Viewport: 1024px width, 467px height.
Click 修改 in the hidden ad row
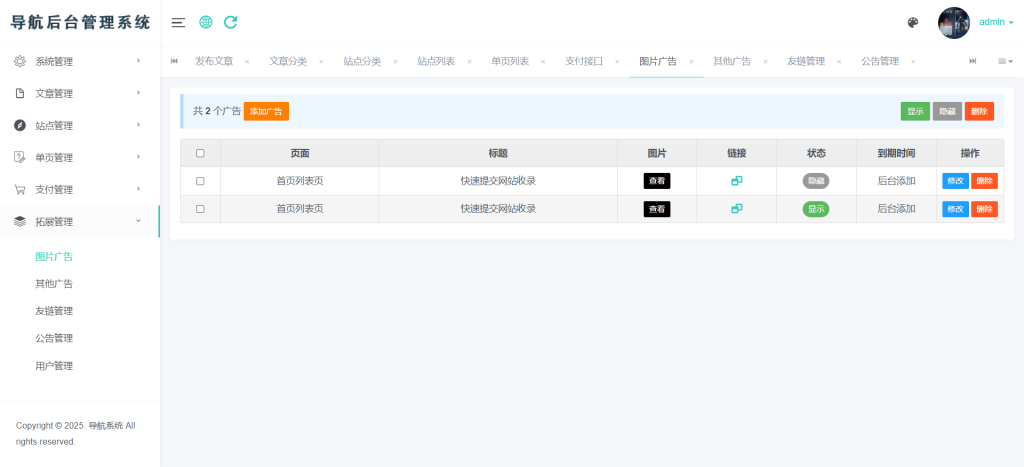click(x=955, y=181)
